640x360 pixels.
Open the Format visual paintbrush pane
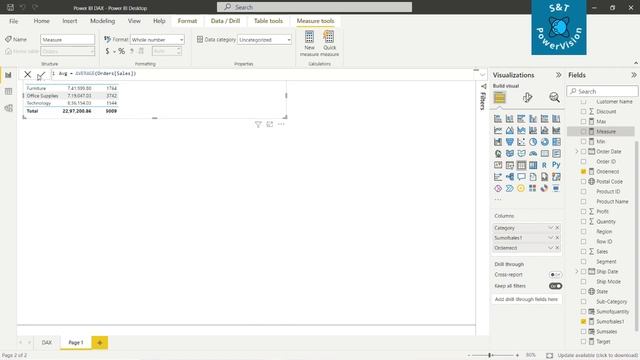point(527,98)
